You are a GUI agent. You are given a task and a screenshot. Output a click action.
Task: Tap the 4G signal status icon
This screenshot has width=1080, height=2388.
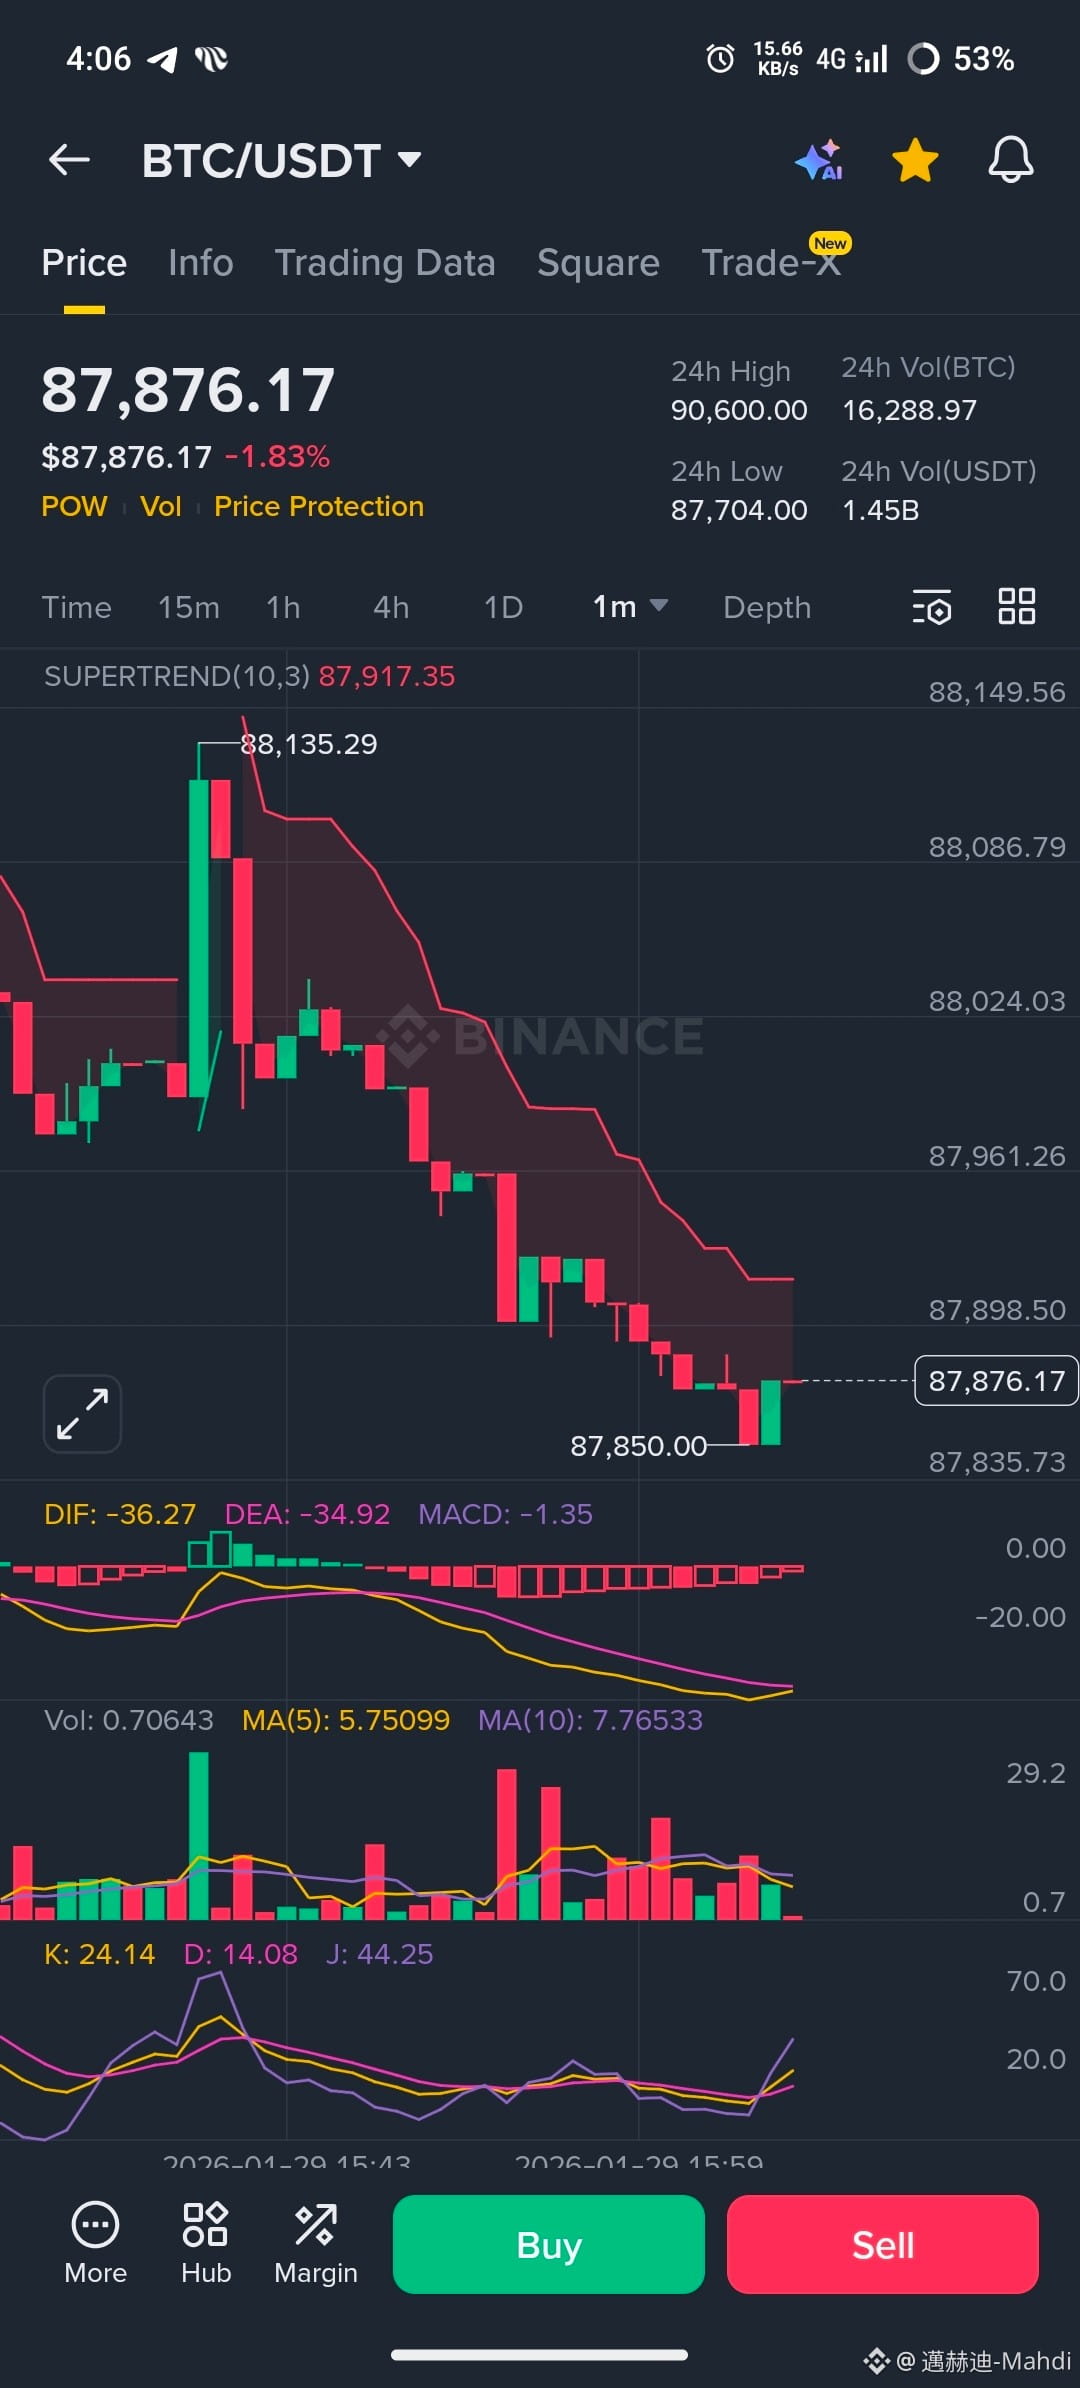point(852,59)
